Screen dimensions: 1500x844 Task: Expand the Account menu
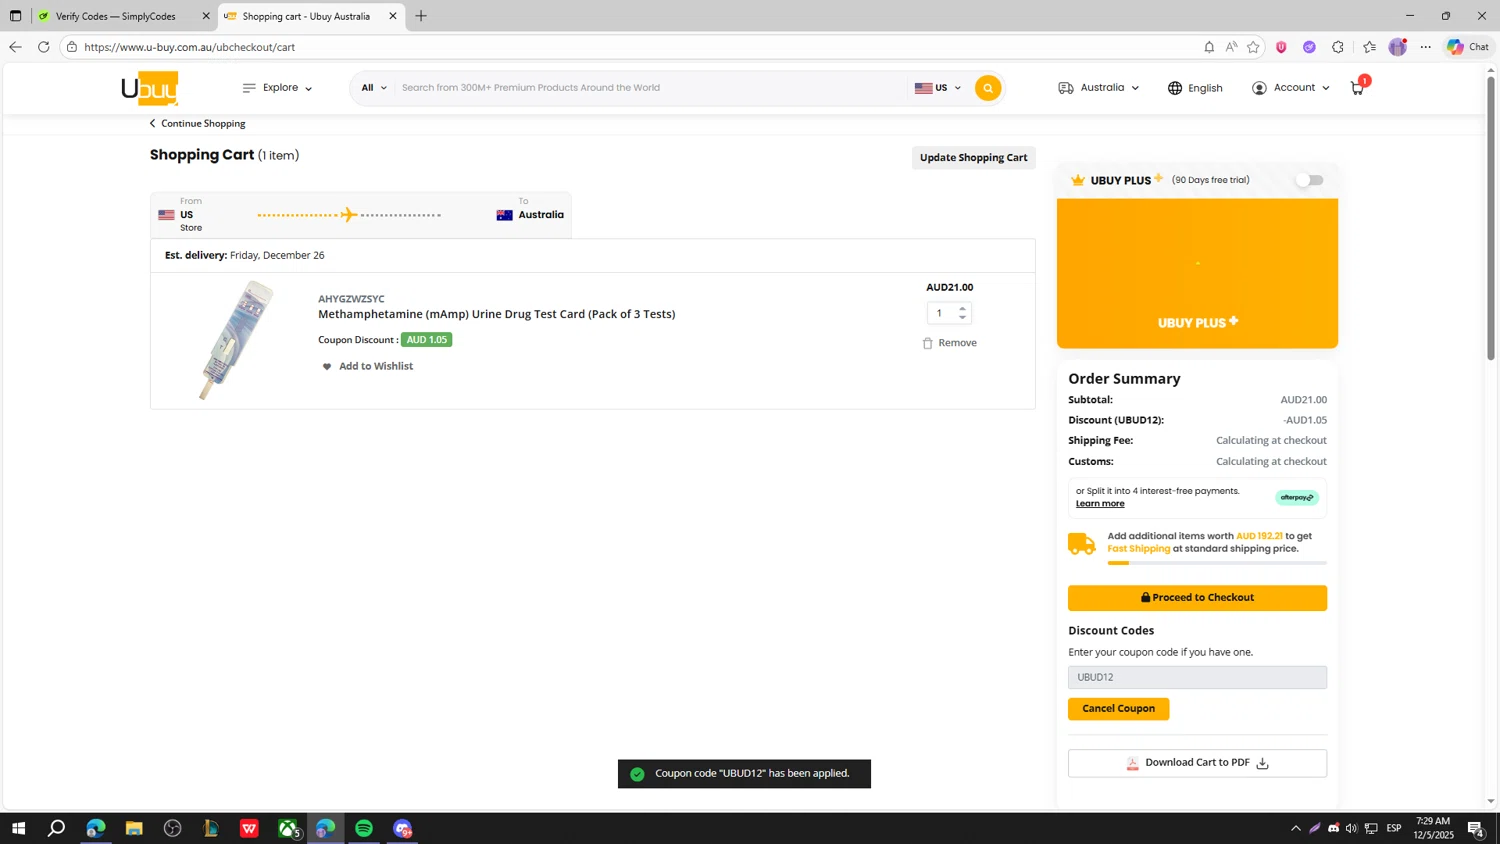[x=1291, y=88]
